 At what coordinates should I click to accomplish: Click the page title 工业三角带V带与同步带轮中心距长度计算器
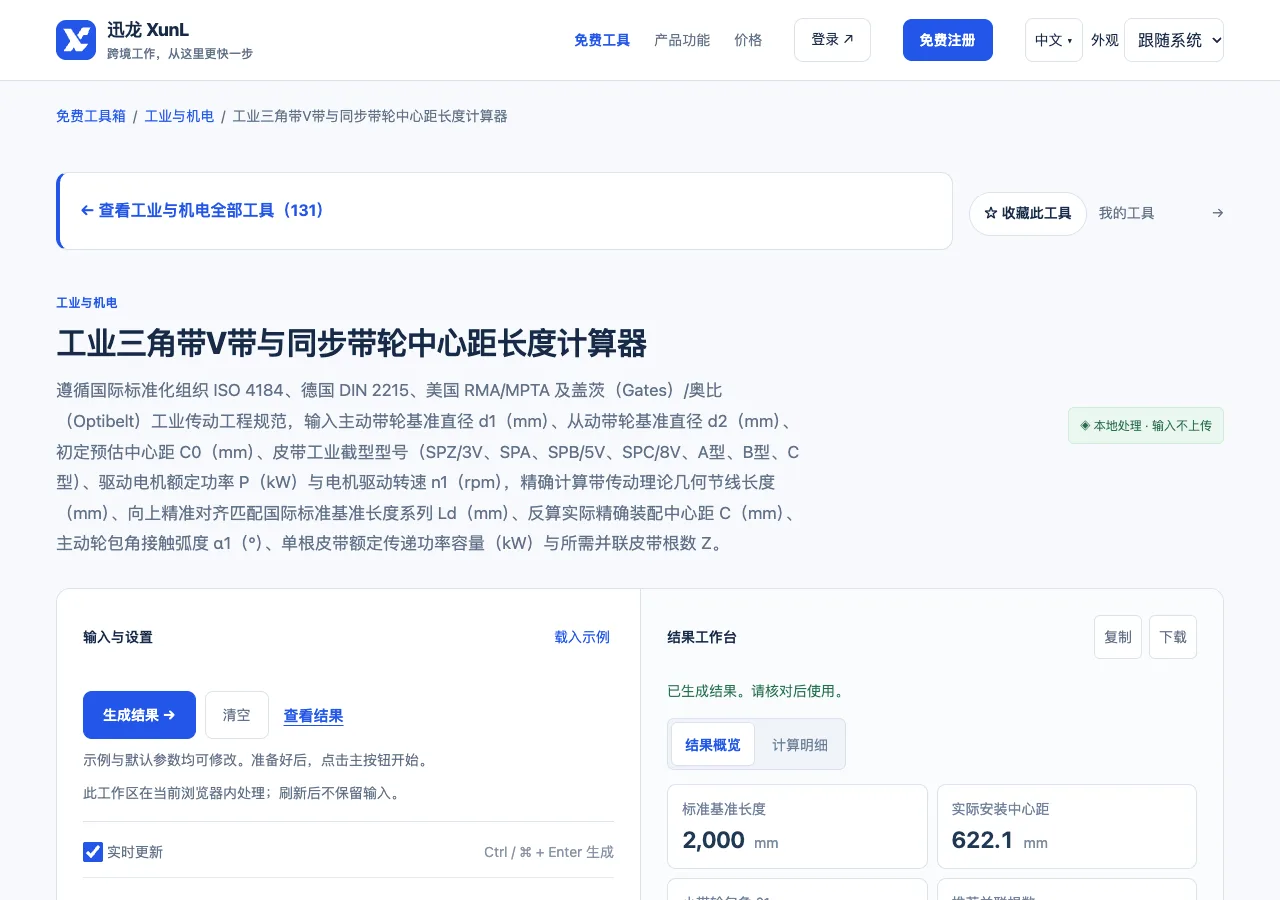point(352,343)
